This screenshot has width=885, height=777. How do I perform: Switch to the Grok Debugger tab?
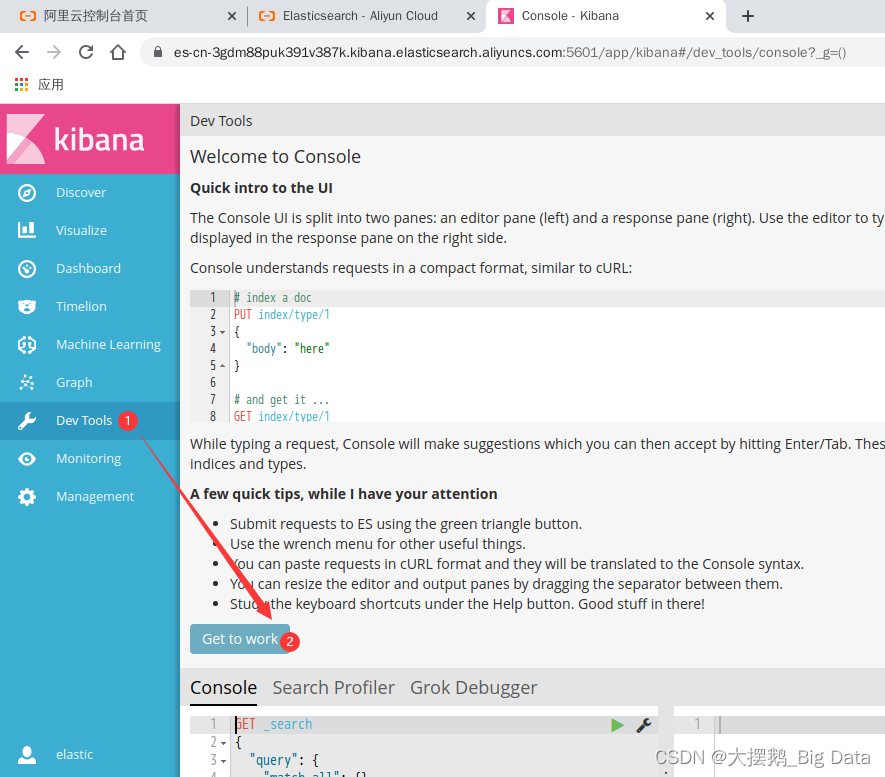point(474,688)
